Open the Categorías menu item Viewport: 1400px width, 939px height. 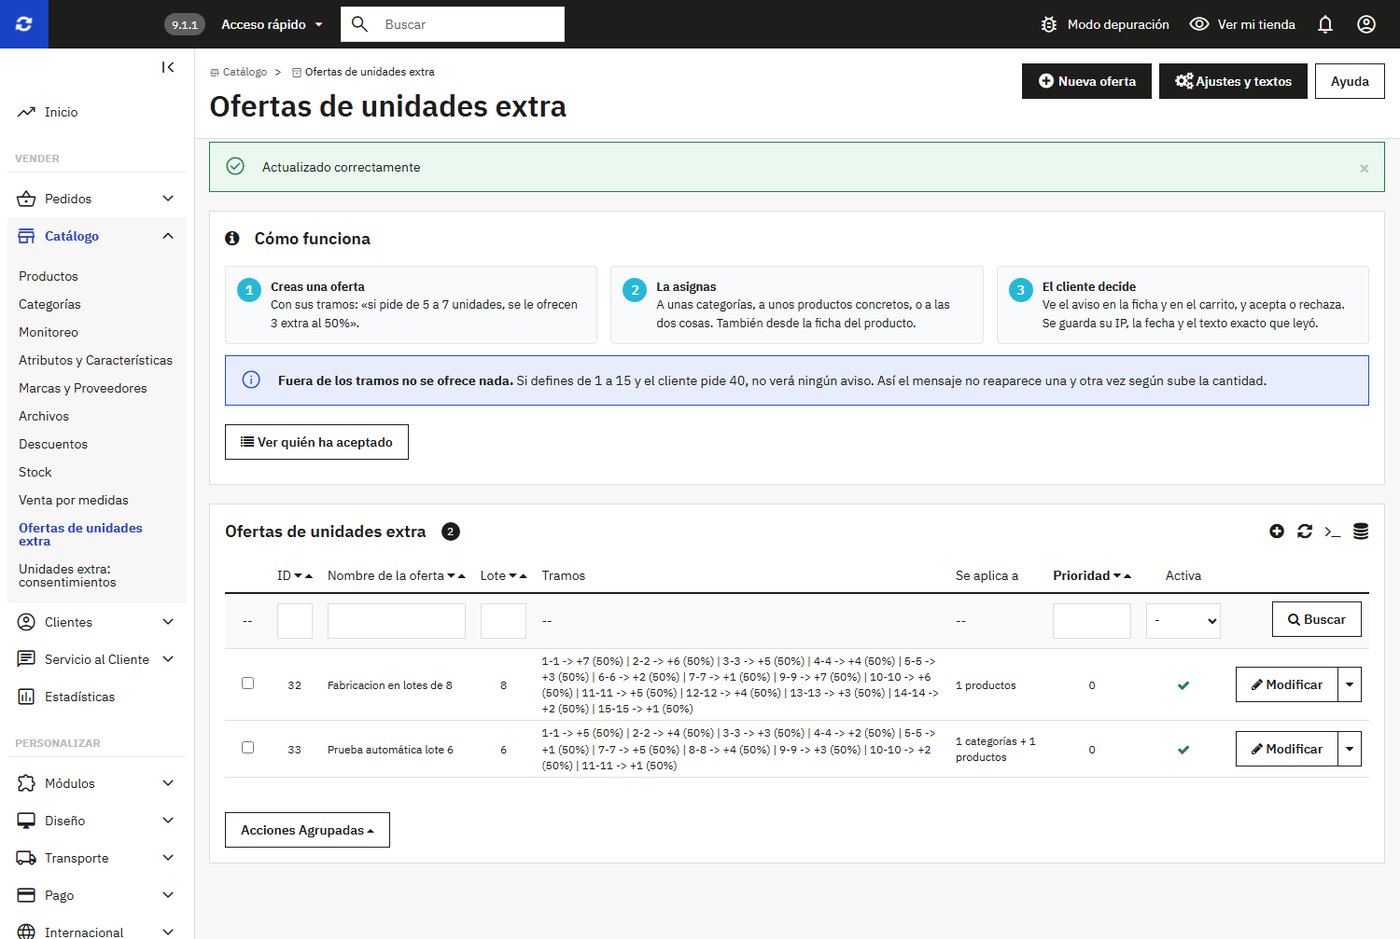pyautogui.click(x=50, y=304)
